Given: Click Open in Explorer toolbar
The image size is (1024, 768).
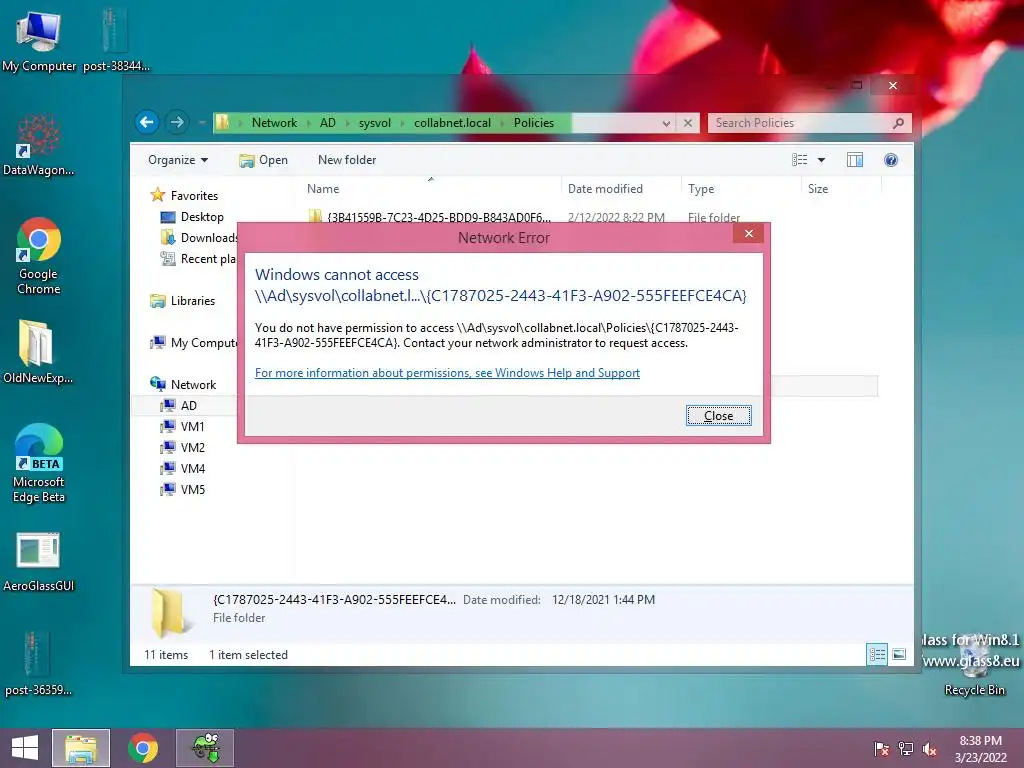Looking at the screenshot, I should tap(263, 160).
